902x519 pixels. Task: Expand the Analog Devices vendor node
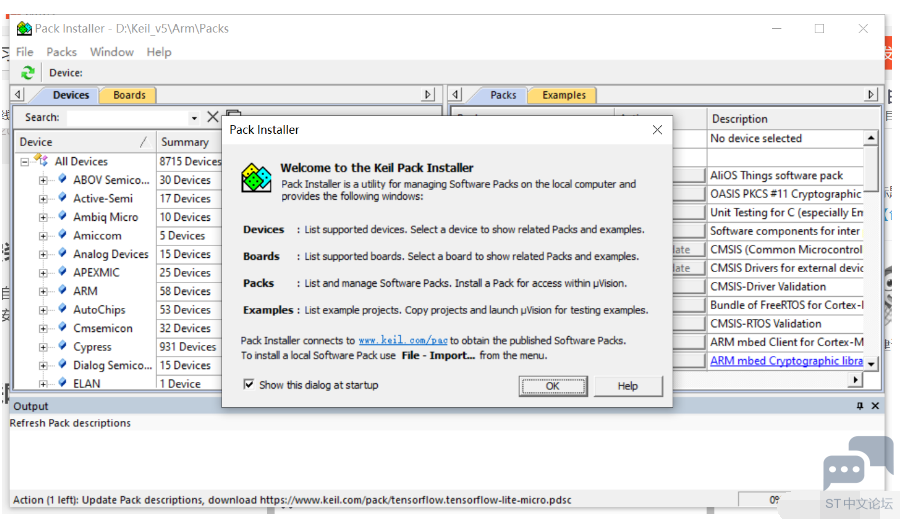tap(43, 254)
